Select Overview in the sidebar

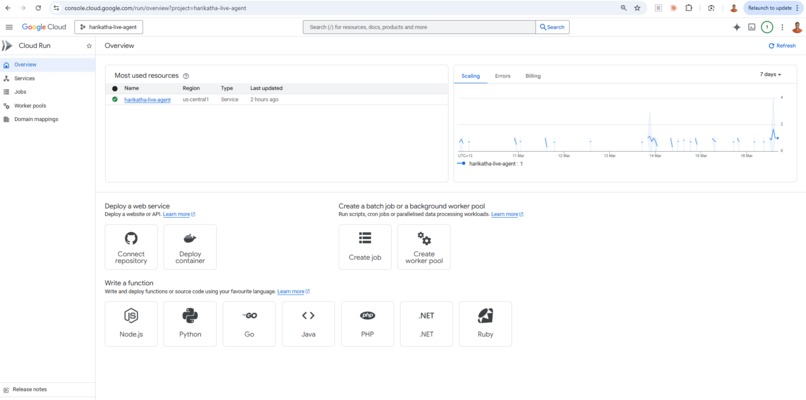coord(47,65)
